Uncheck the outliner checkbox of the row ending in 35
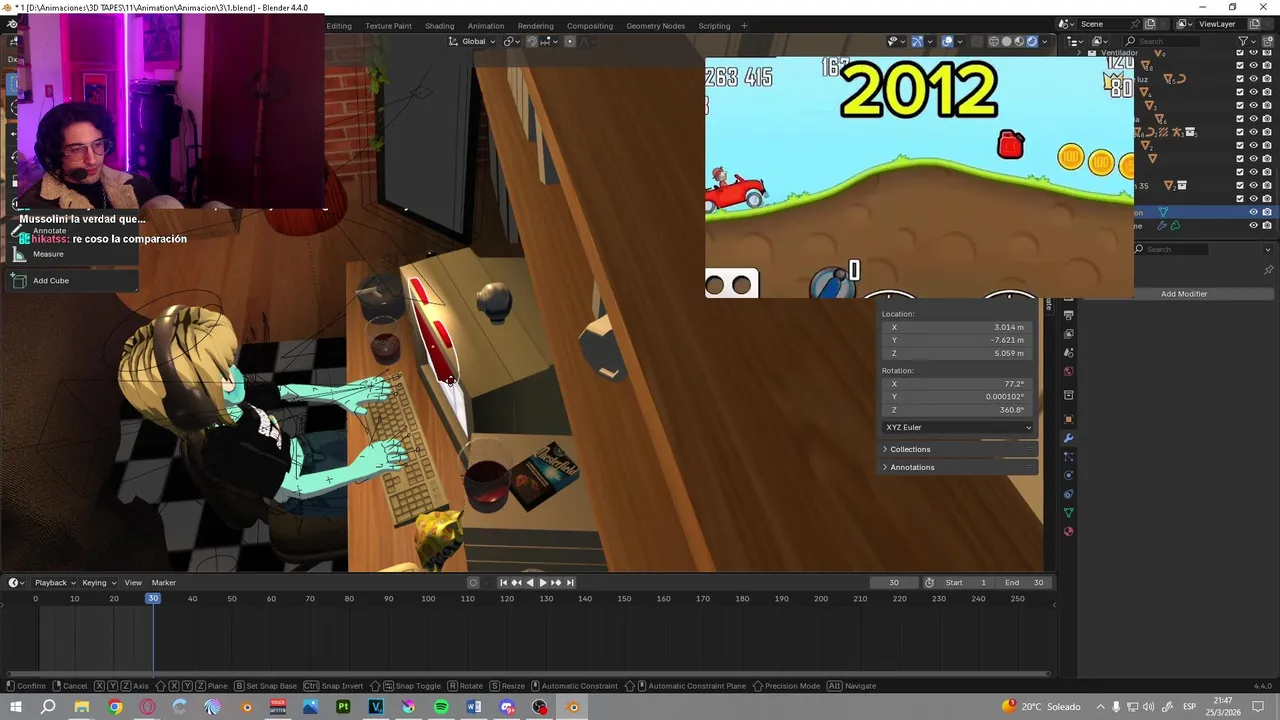Screen dimensions: 1280x720 pos(1240,185)
